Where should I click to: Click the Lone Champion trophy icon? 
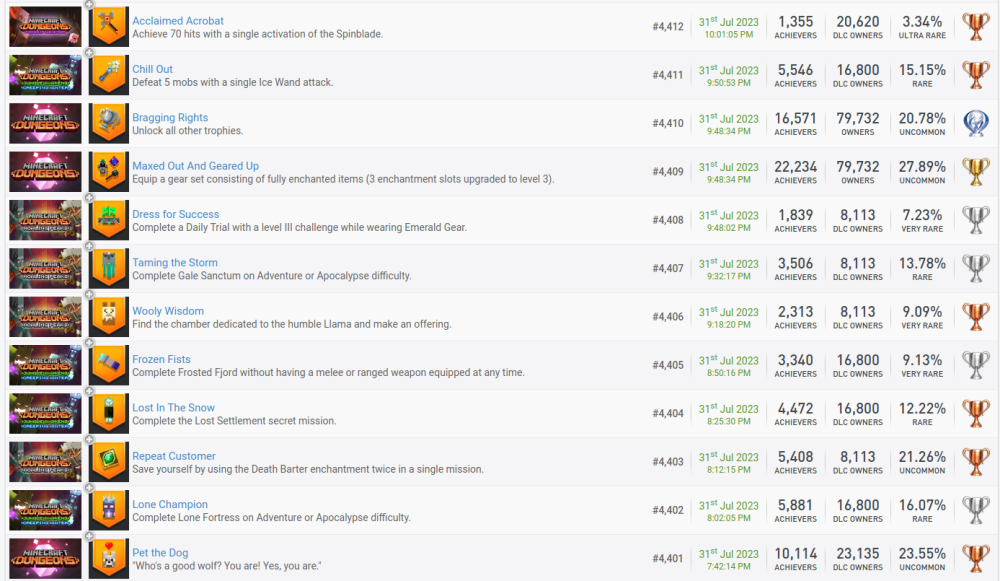tap(108, 510)
